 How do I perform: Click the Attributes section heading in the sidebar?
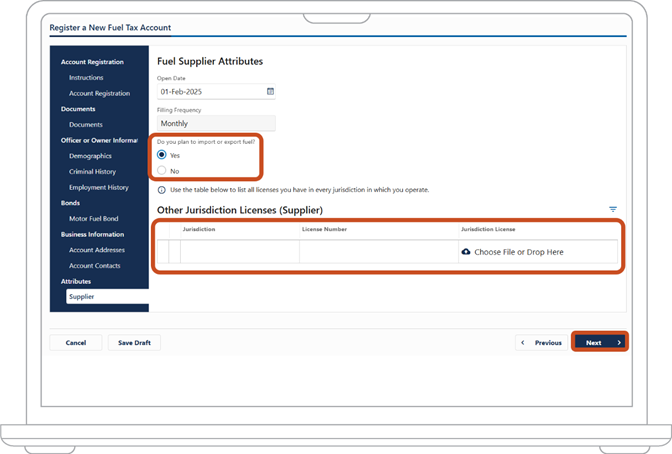click(x=76, y=281)
